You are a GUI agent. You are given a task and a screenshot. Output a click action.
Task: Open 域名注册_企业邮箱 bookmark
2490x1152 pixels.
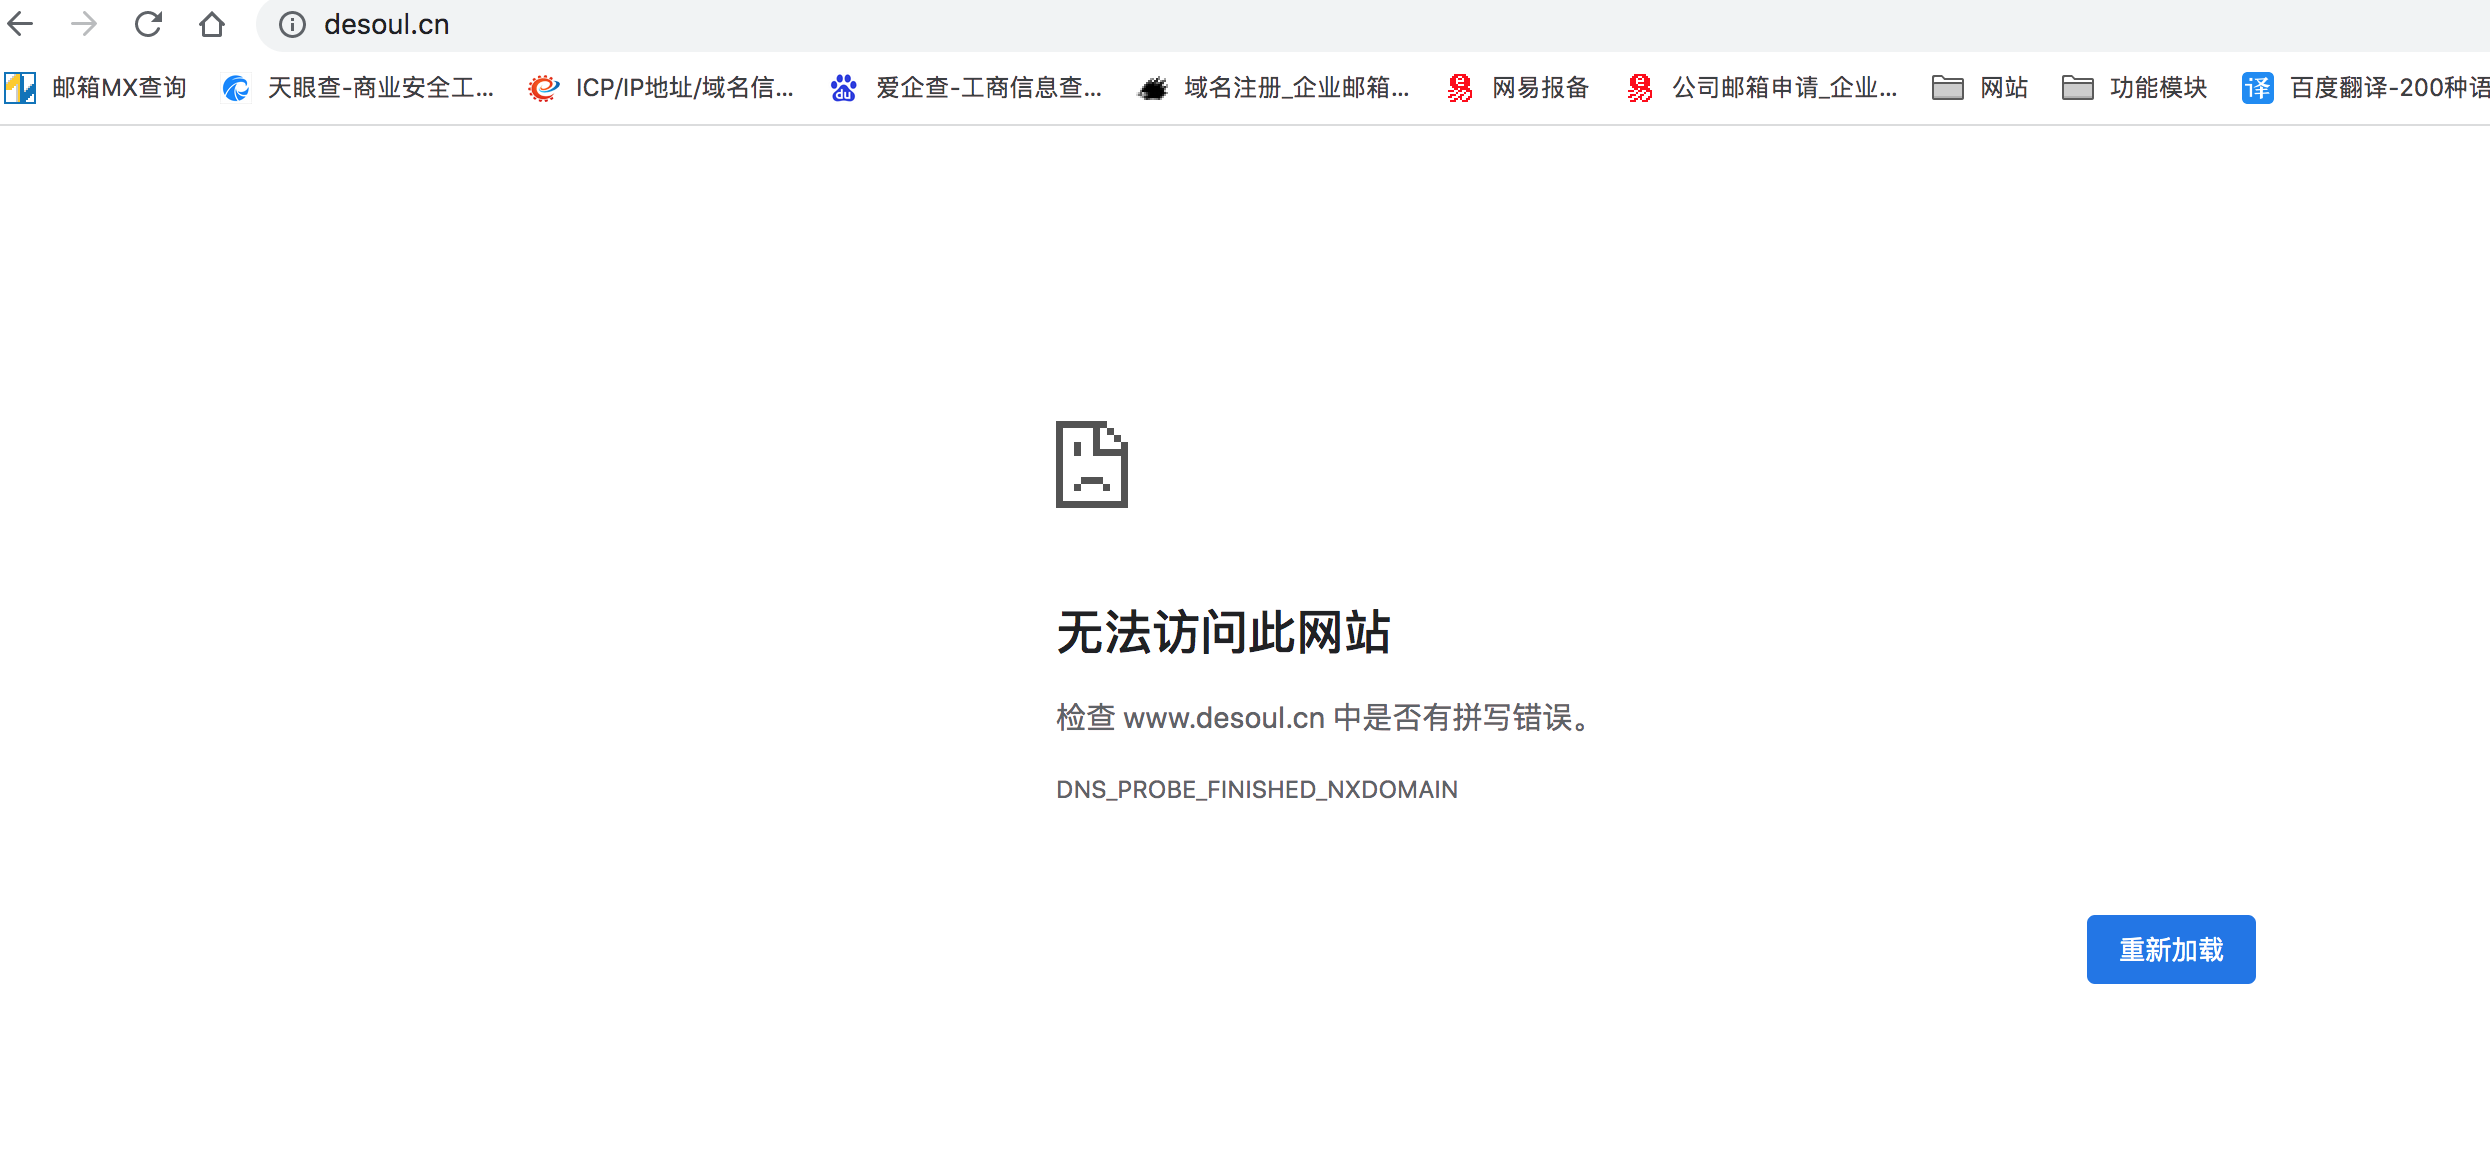(1274, 88)
